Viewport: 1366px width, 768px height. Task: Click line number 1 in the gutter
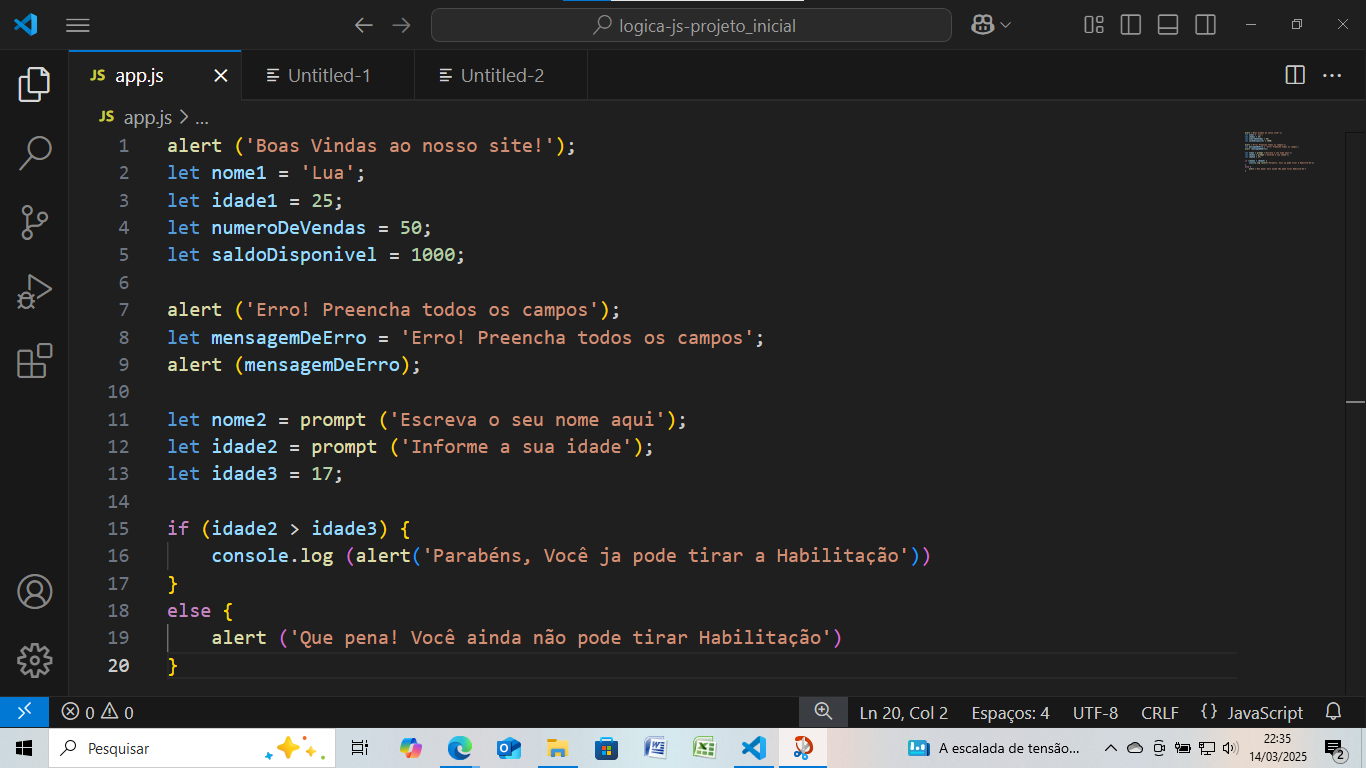[x=124, y=146]
